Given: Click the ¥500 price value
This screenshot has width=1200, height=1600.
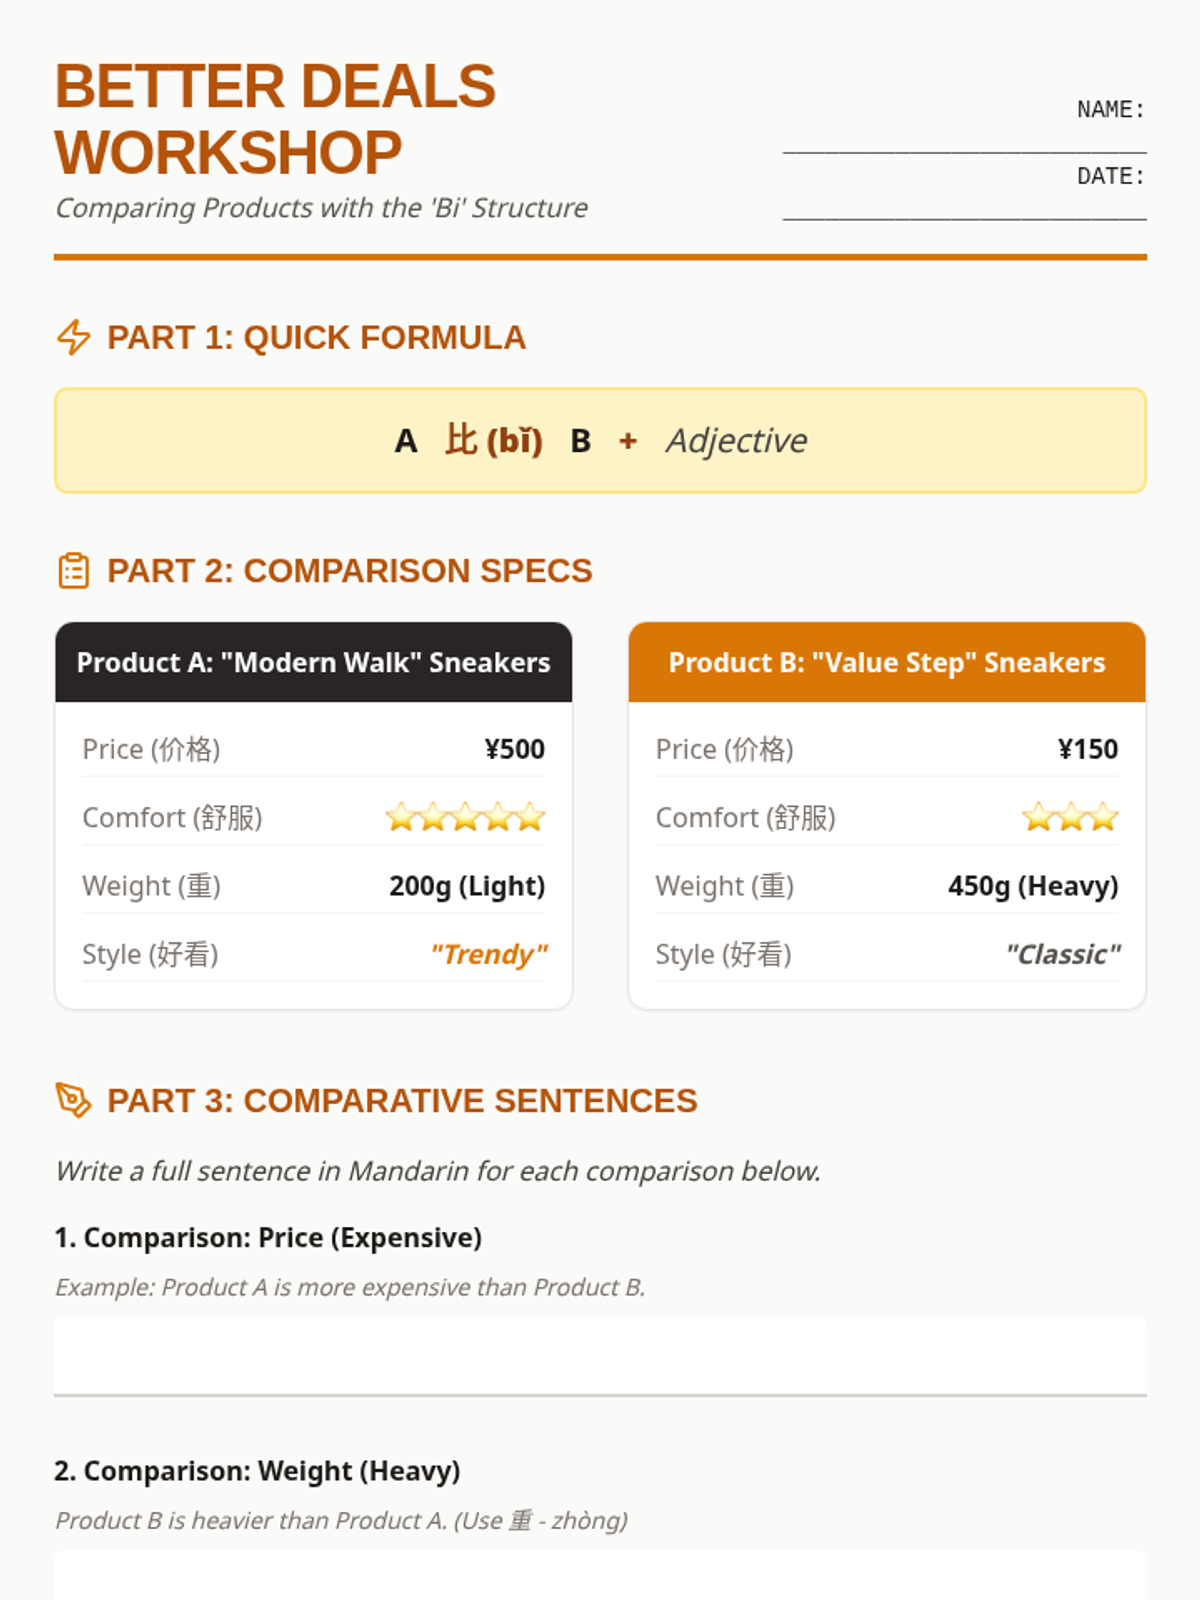Looking at the screenshot, I should (x=514, y=749).
